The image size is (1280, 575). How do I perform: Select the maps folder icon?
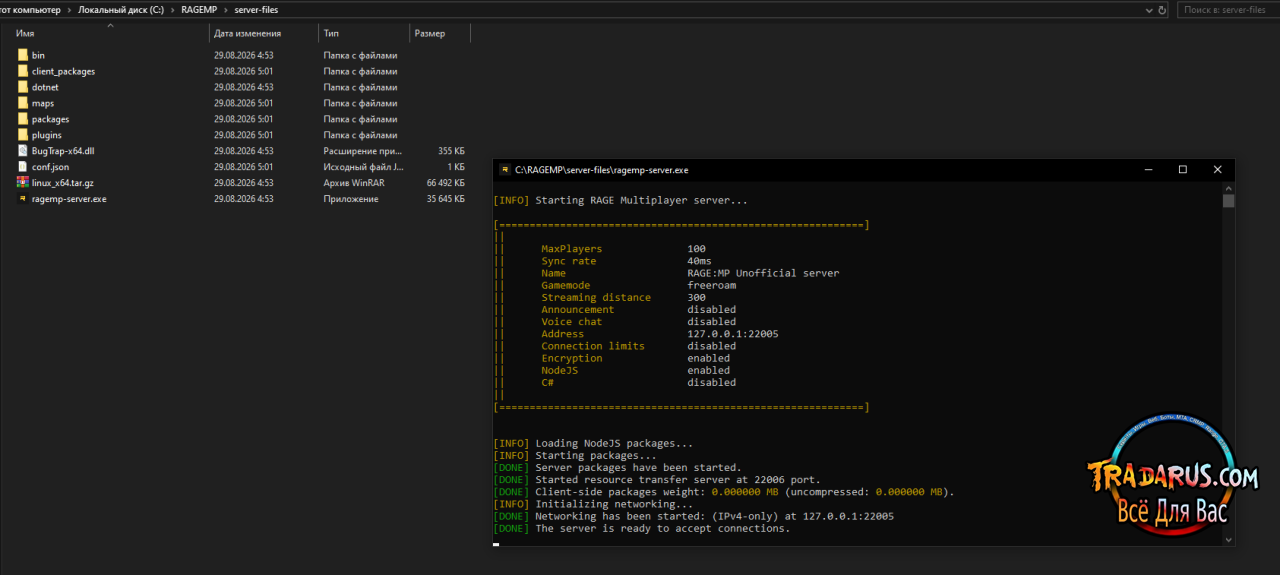23,103
